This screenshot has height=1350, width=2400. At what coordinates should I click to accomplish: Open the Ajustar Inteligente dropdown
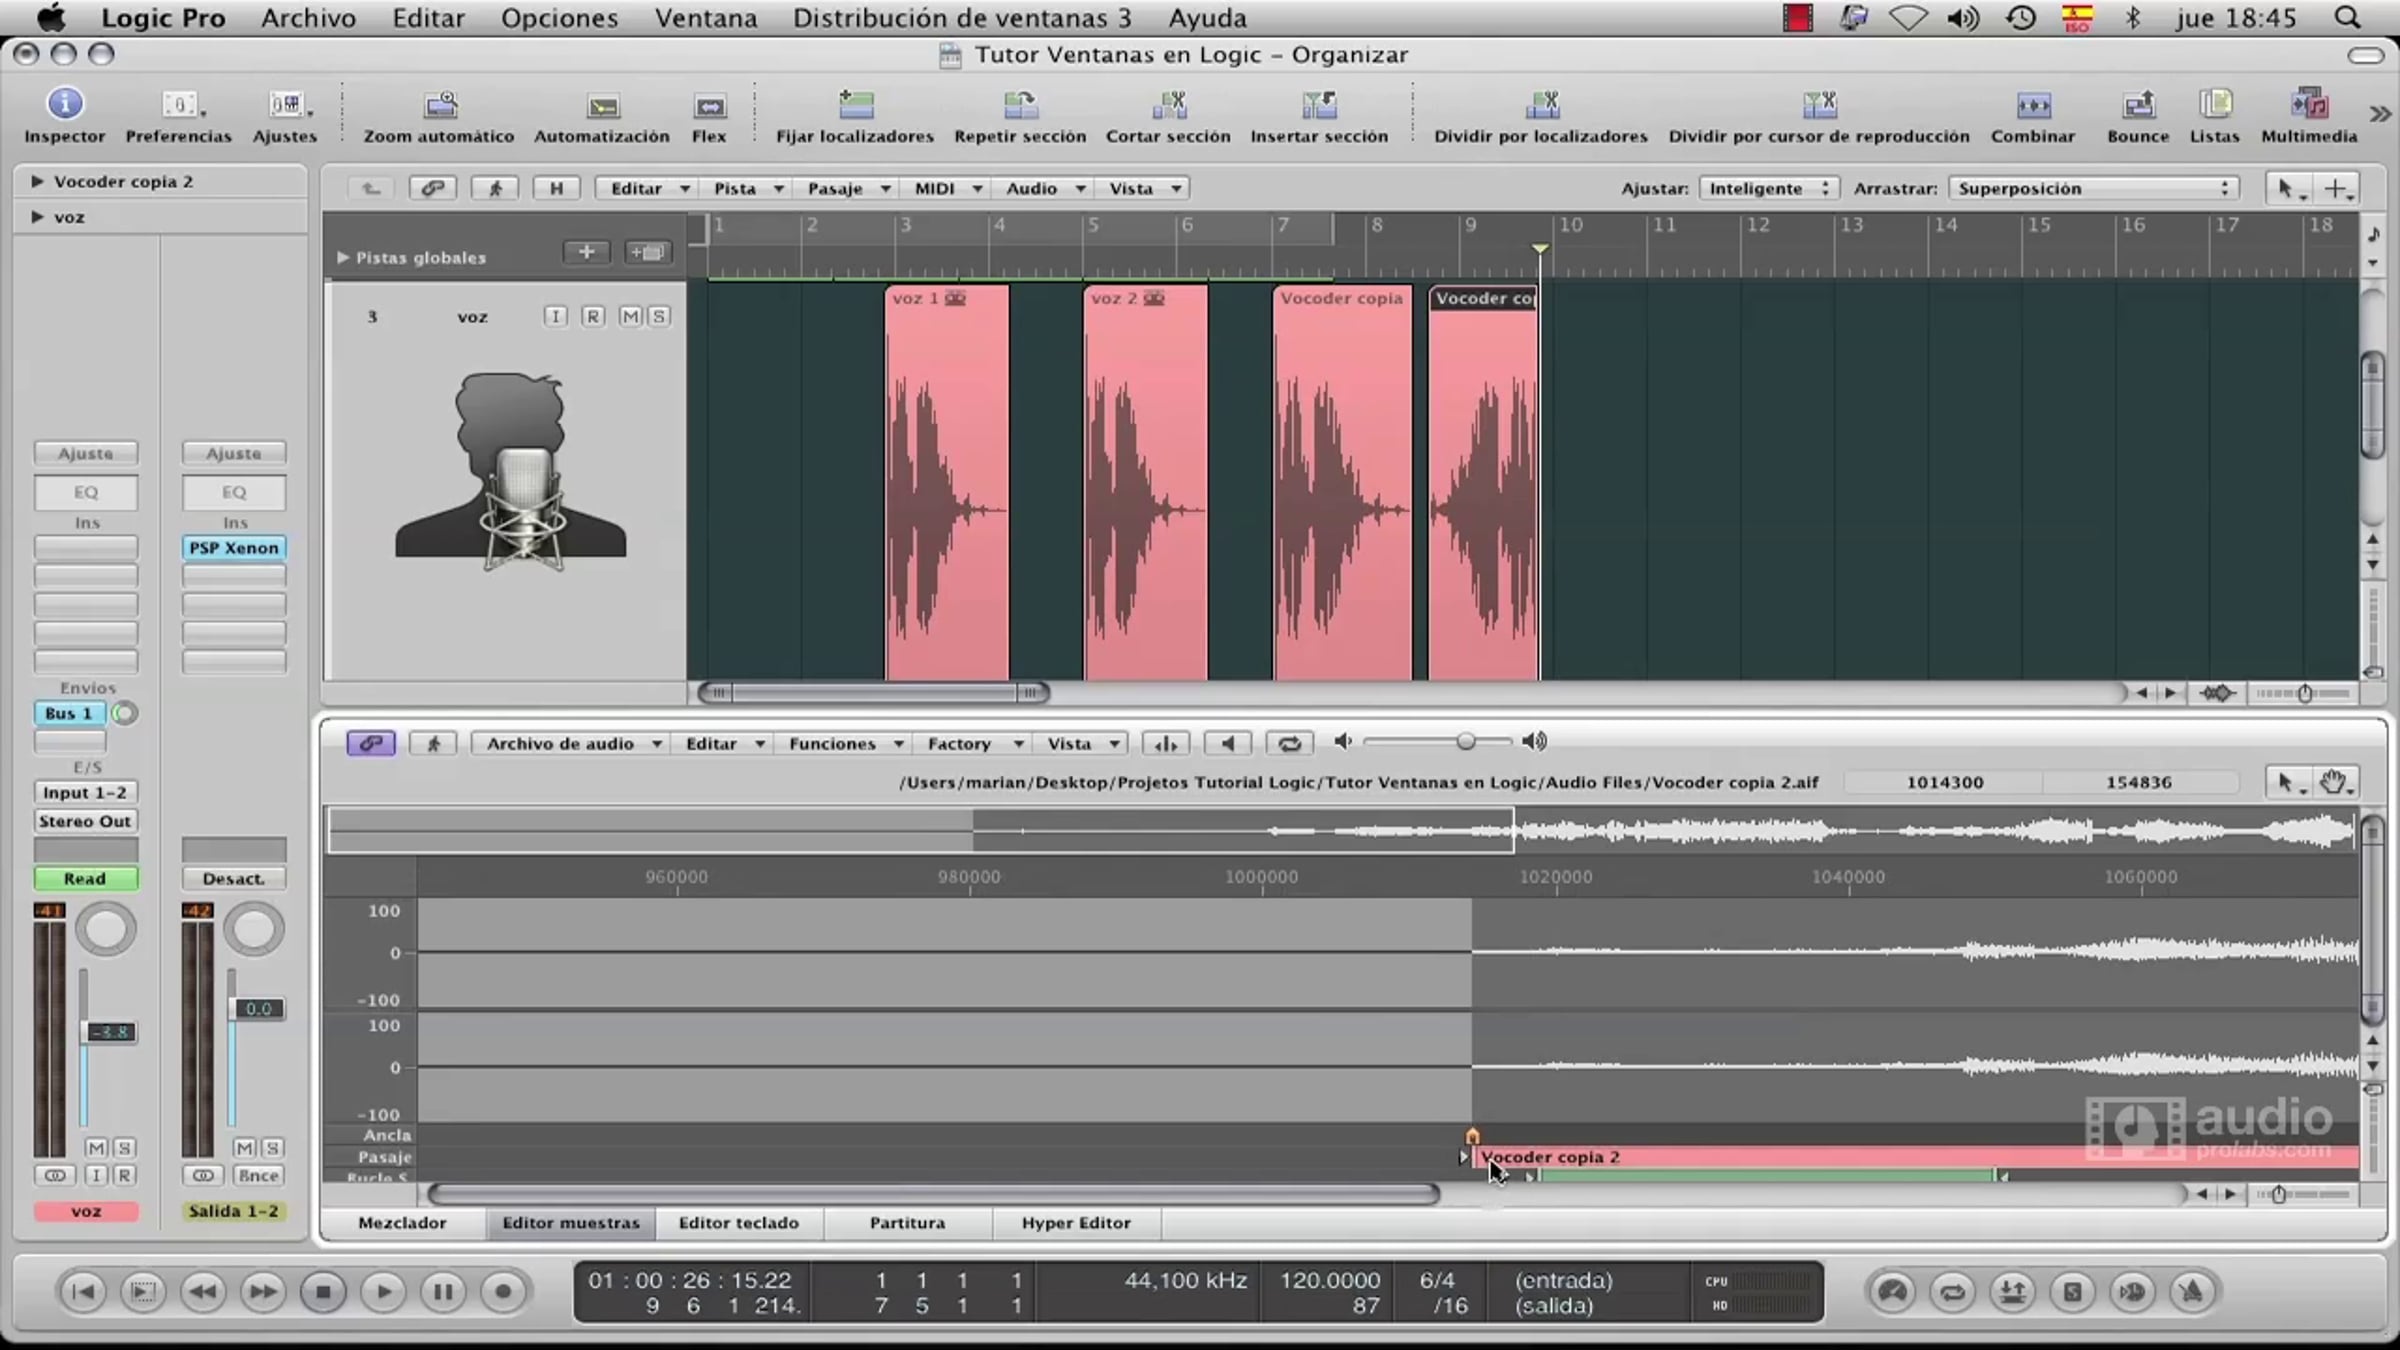[1768, 188]
